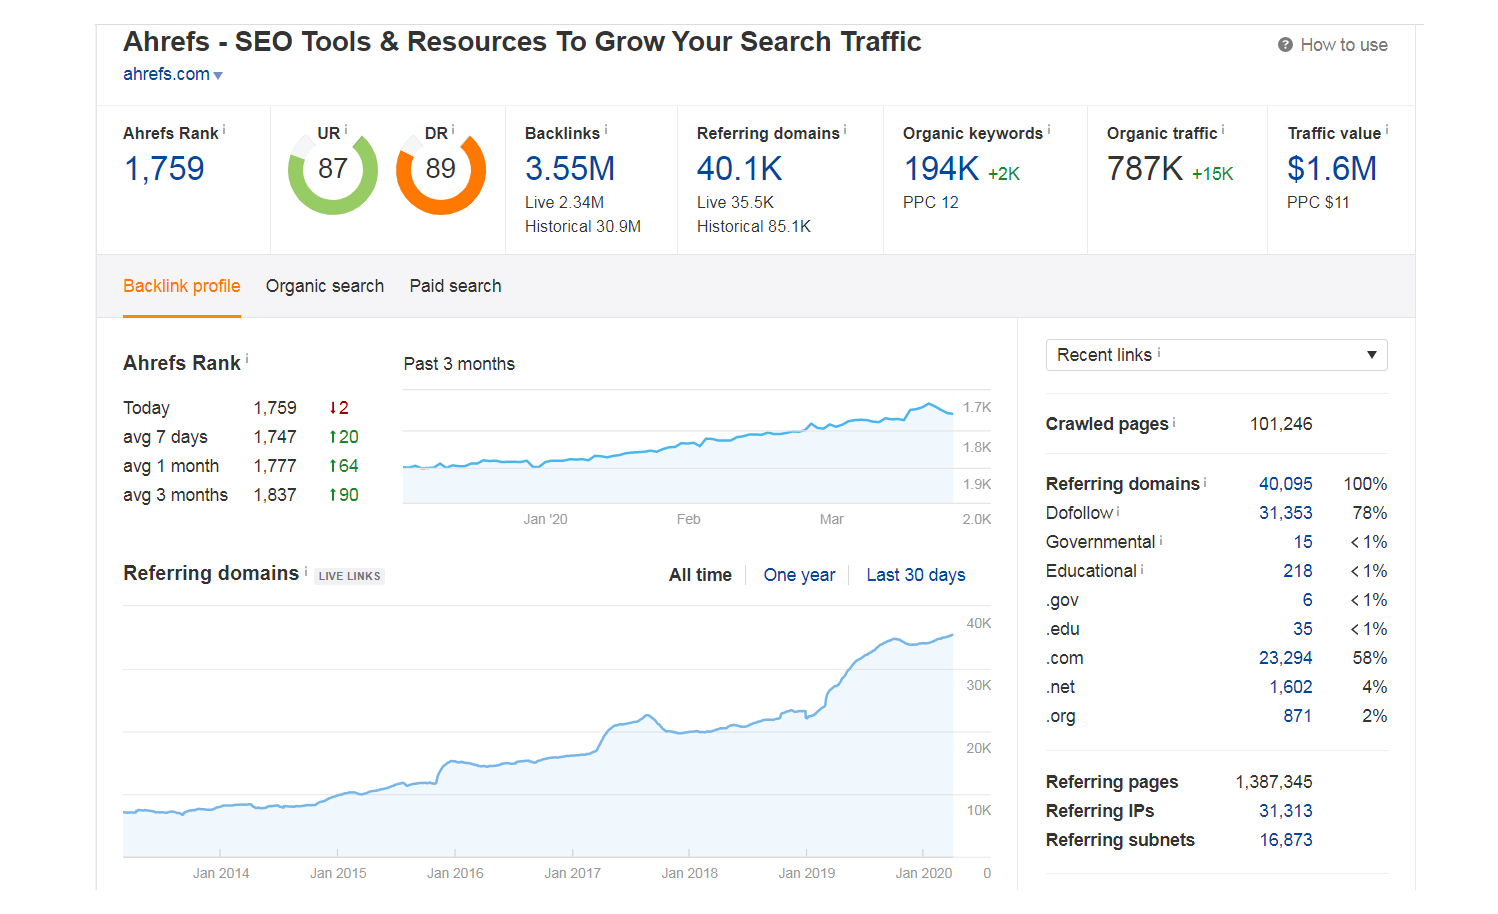Screen dimensions: 1498x914
Task: Click the Organic traffic 787K value
Action: [1145, 169]
